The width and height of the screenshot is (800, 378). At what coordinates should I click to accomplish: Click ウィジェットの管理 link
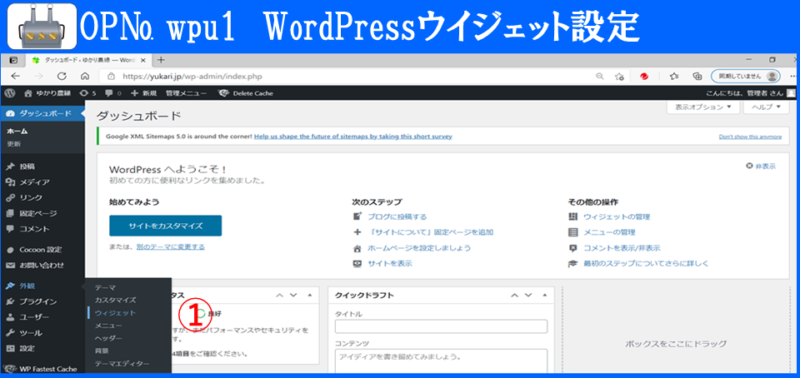click(x=617, y=217)
